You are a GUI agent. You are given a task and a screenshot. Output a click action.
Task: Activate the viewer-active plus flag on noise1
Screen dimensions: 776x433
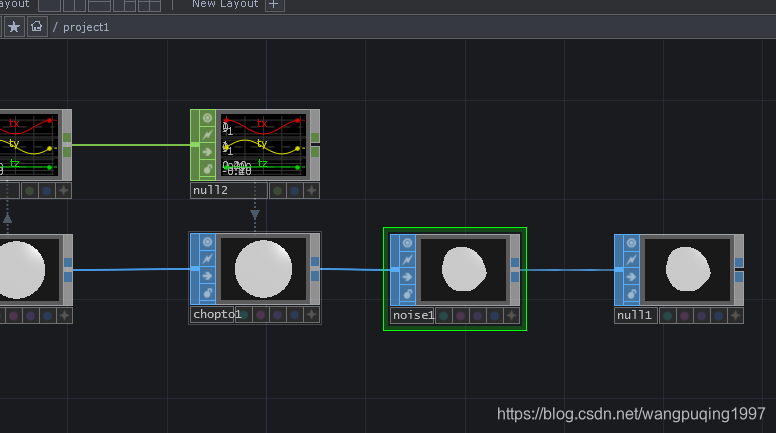[511, 315]
